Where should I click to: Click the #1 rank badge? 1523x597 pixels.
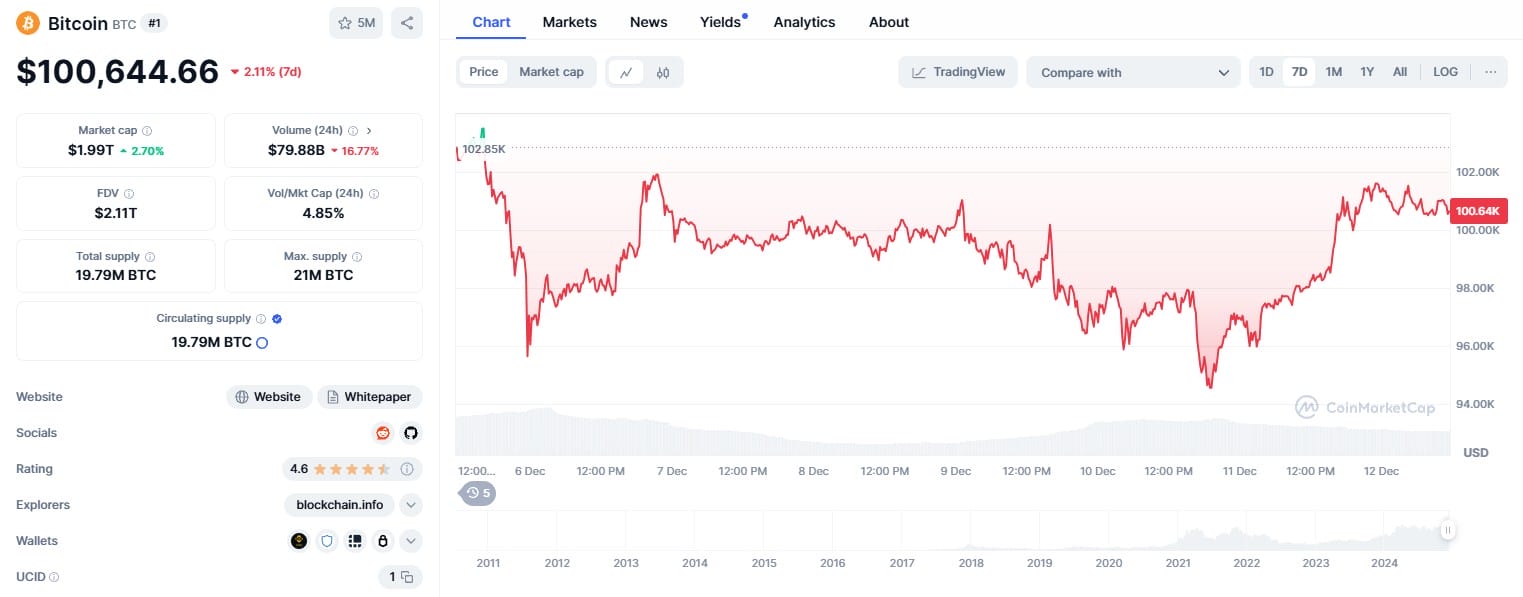point(154,23)
